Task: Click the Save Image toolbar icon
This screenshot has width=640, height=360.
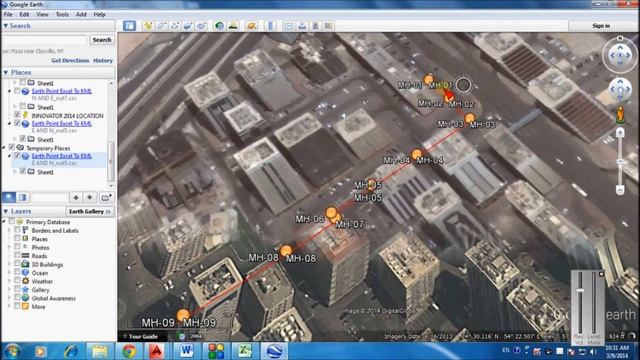Action: click(316, 26)
